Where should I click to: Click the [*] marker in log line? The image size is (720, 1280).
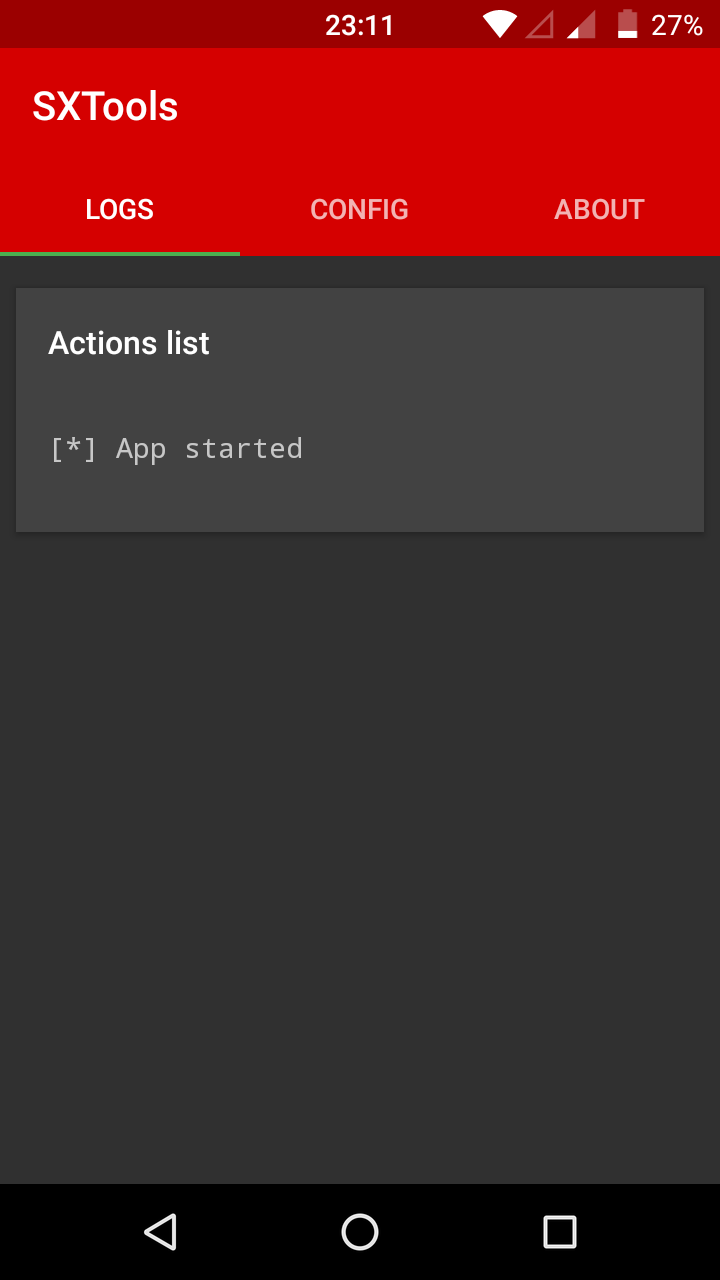(x=73, y=449)
